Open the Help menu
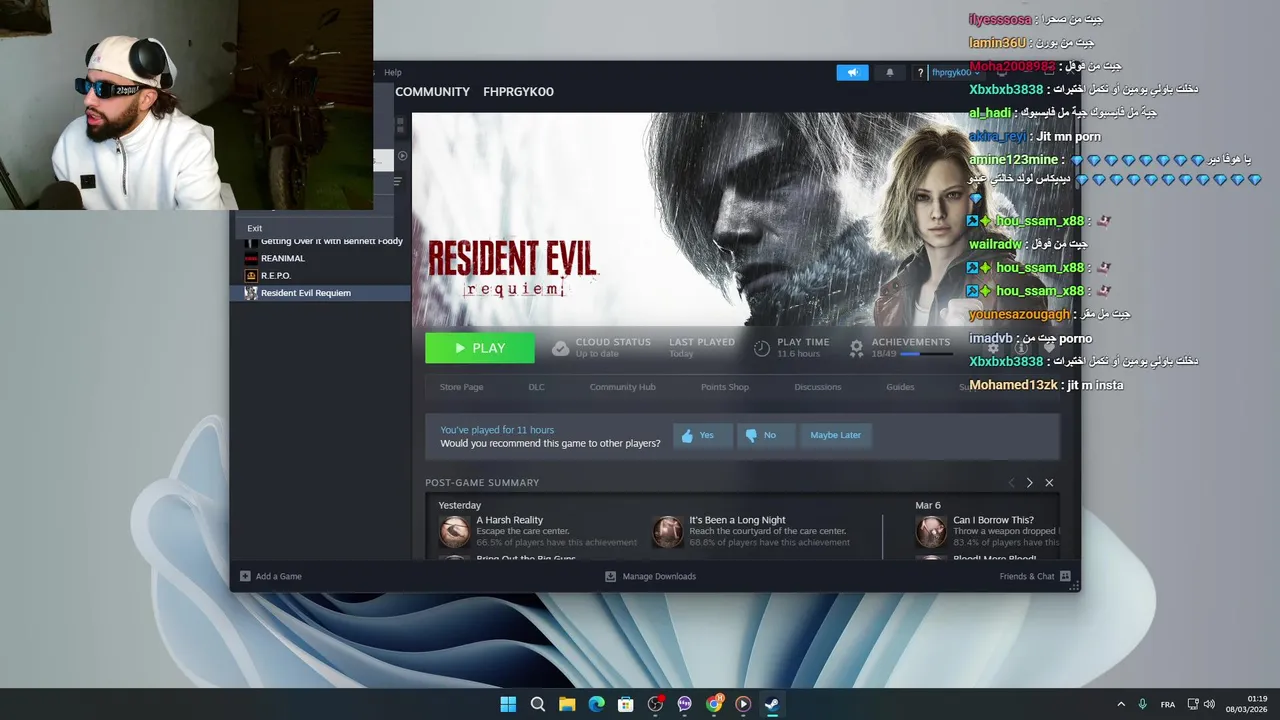The width and height of the screenshot is (1280, 720). pyautogui.click(x=393, y=72)
